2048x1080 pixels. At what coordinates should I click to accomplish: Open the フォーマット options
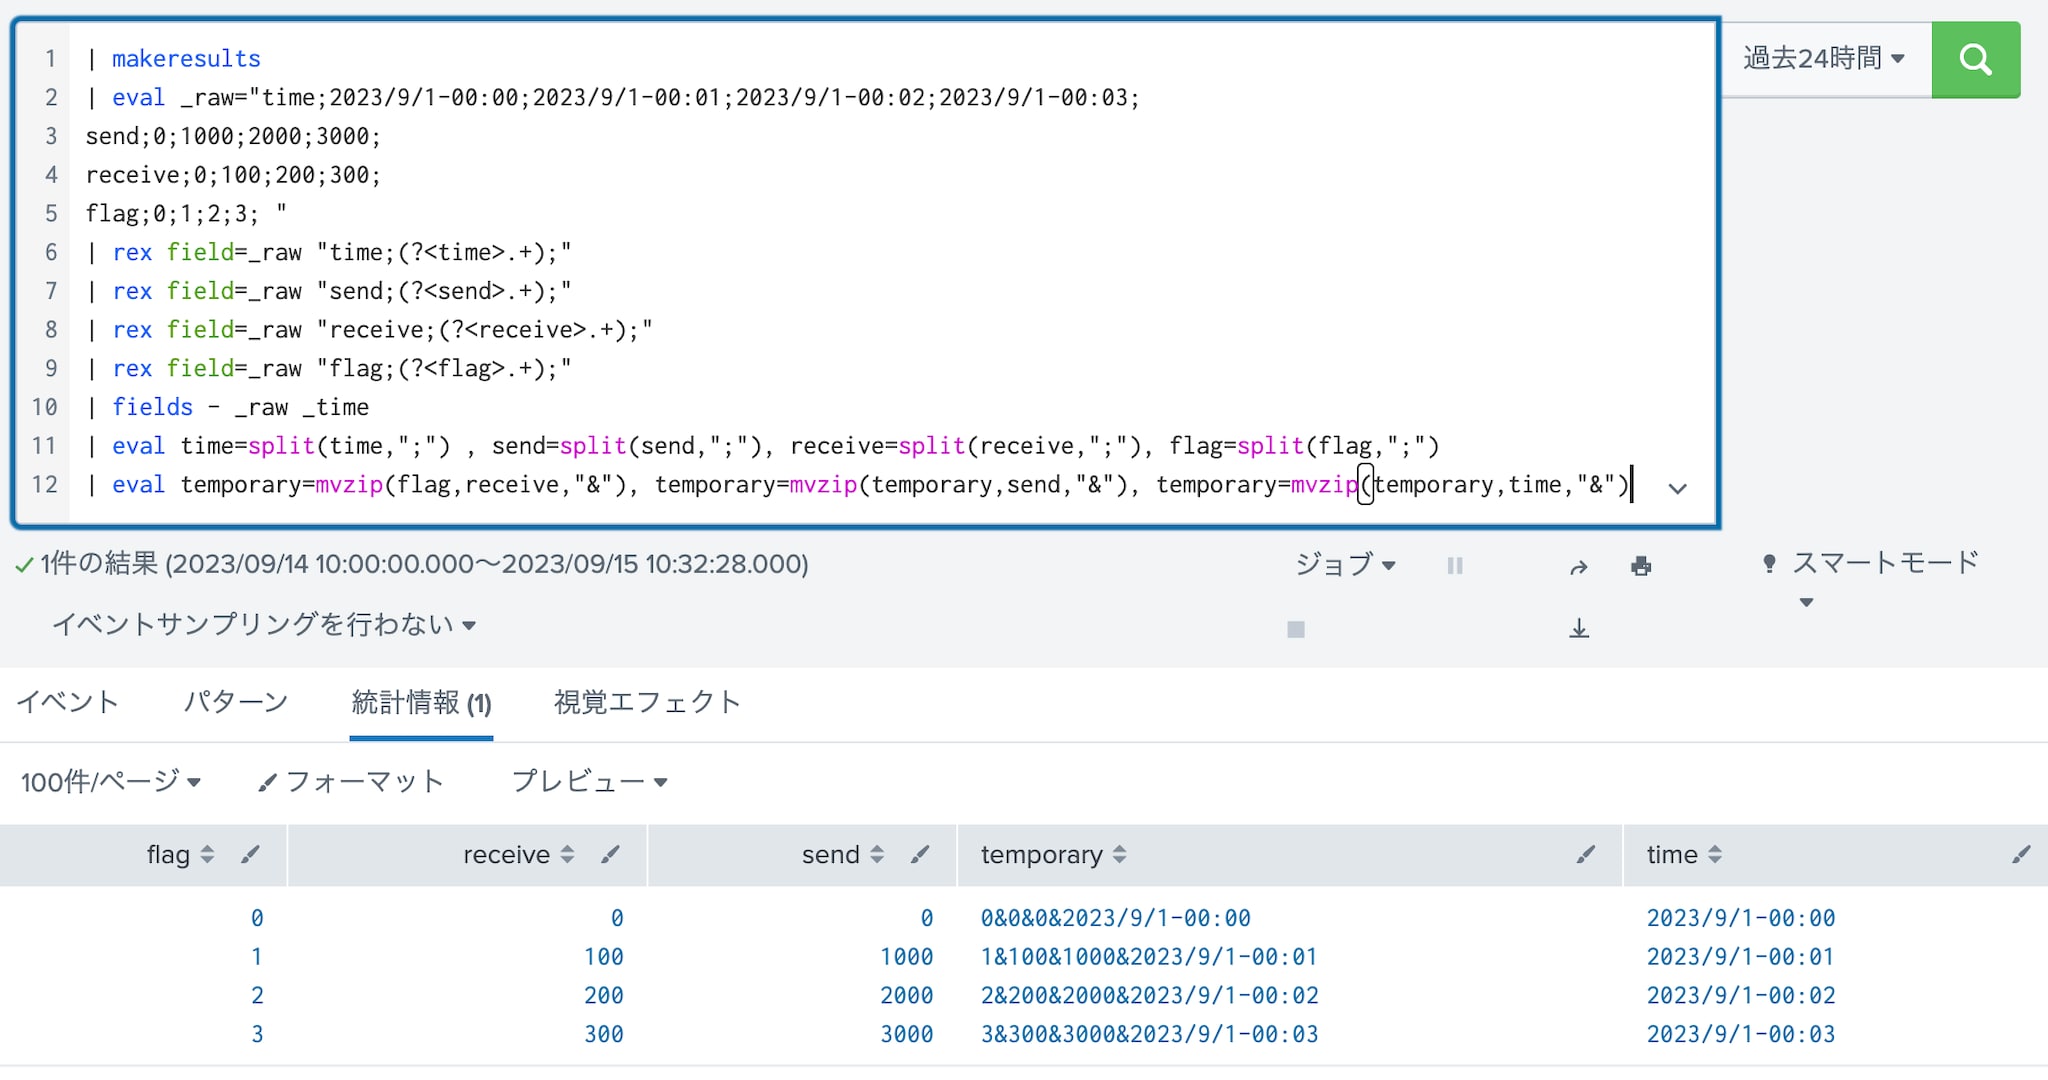351,782
